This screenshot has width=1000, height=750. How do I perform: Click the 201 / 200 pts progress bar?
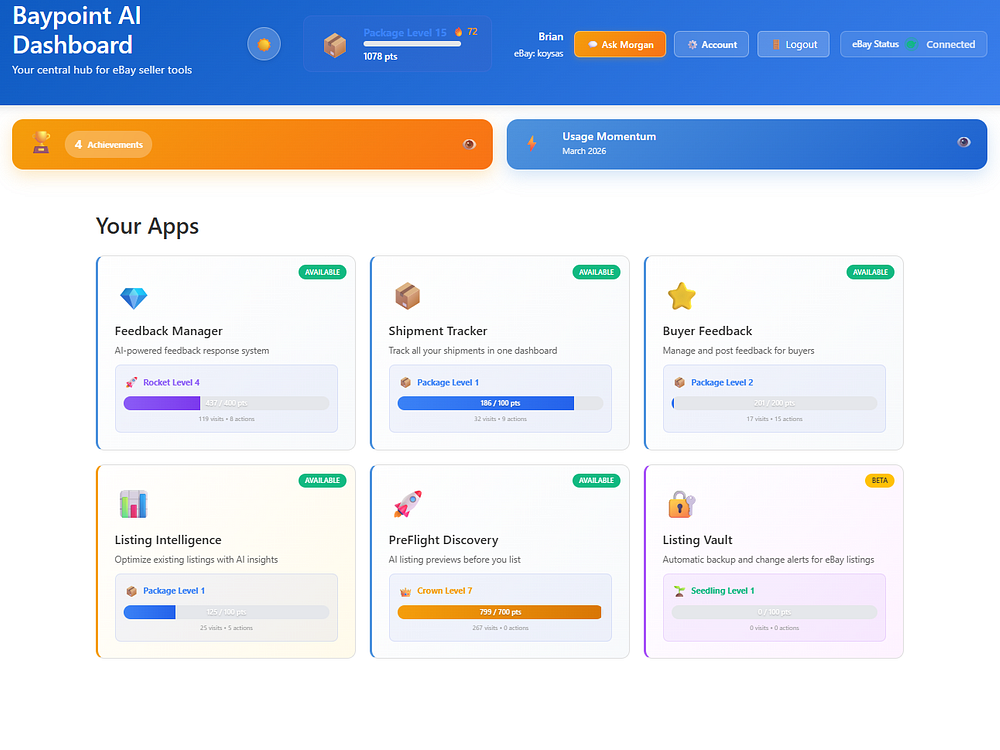click(774, 403)
